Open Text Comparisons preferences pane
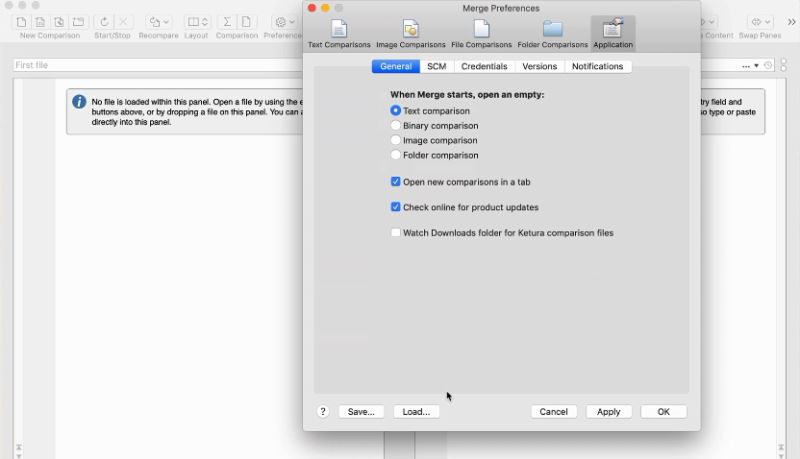Image resolution: width=800 pixels, height=459 pixels. [339, 34]
